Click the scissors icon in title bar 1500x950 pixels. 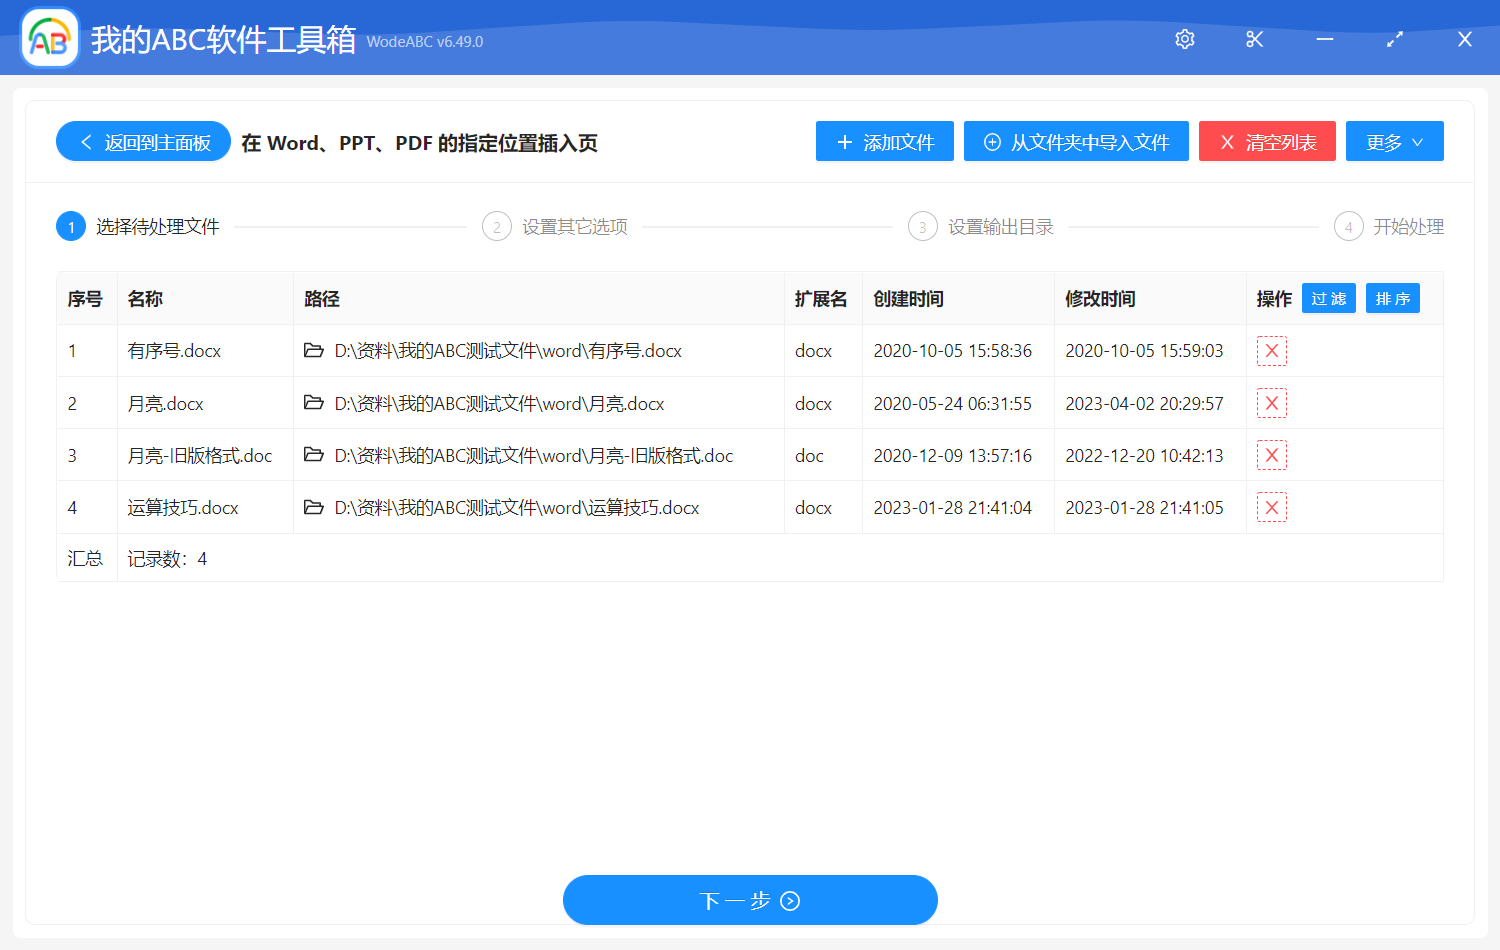pyautogui.click(x=1254, y=39)
